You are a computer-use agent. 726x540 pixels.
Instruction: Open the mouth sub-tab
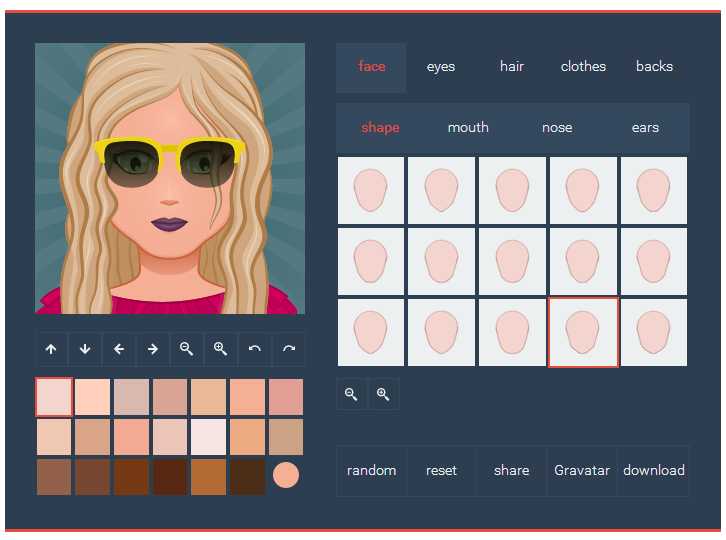[x=468, y=128]
